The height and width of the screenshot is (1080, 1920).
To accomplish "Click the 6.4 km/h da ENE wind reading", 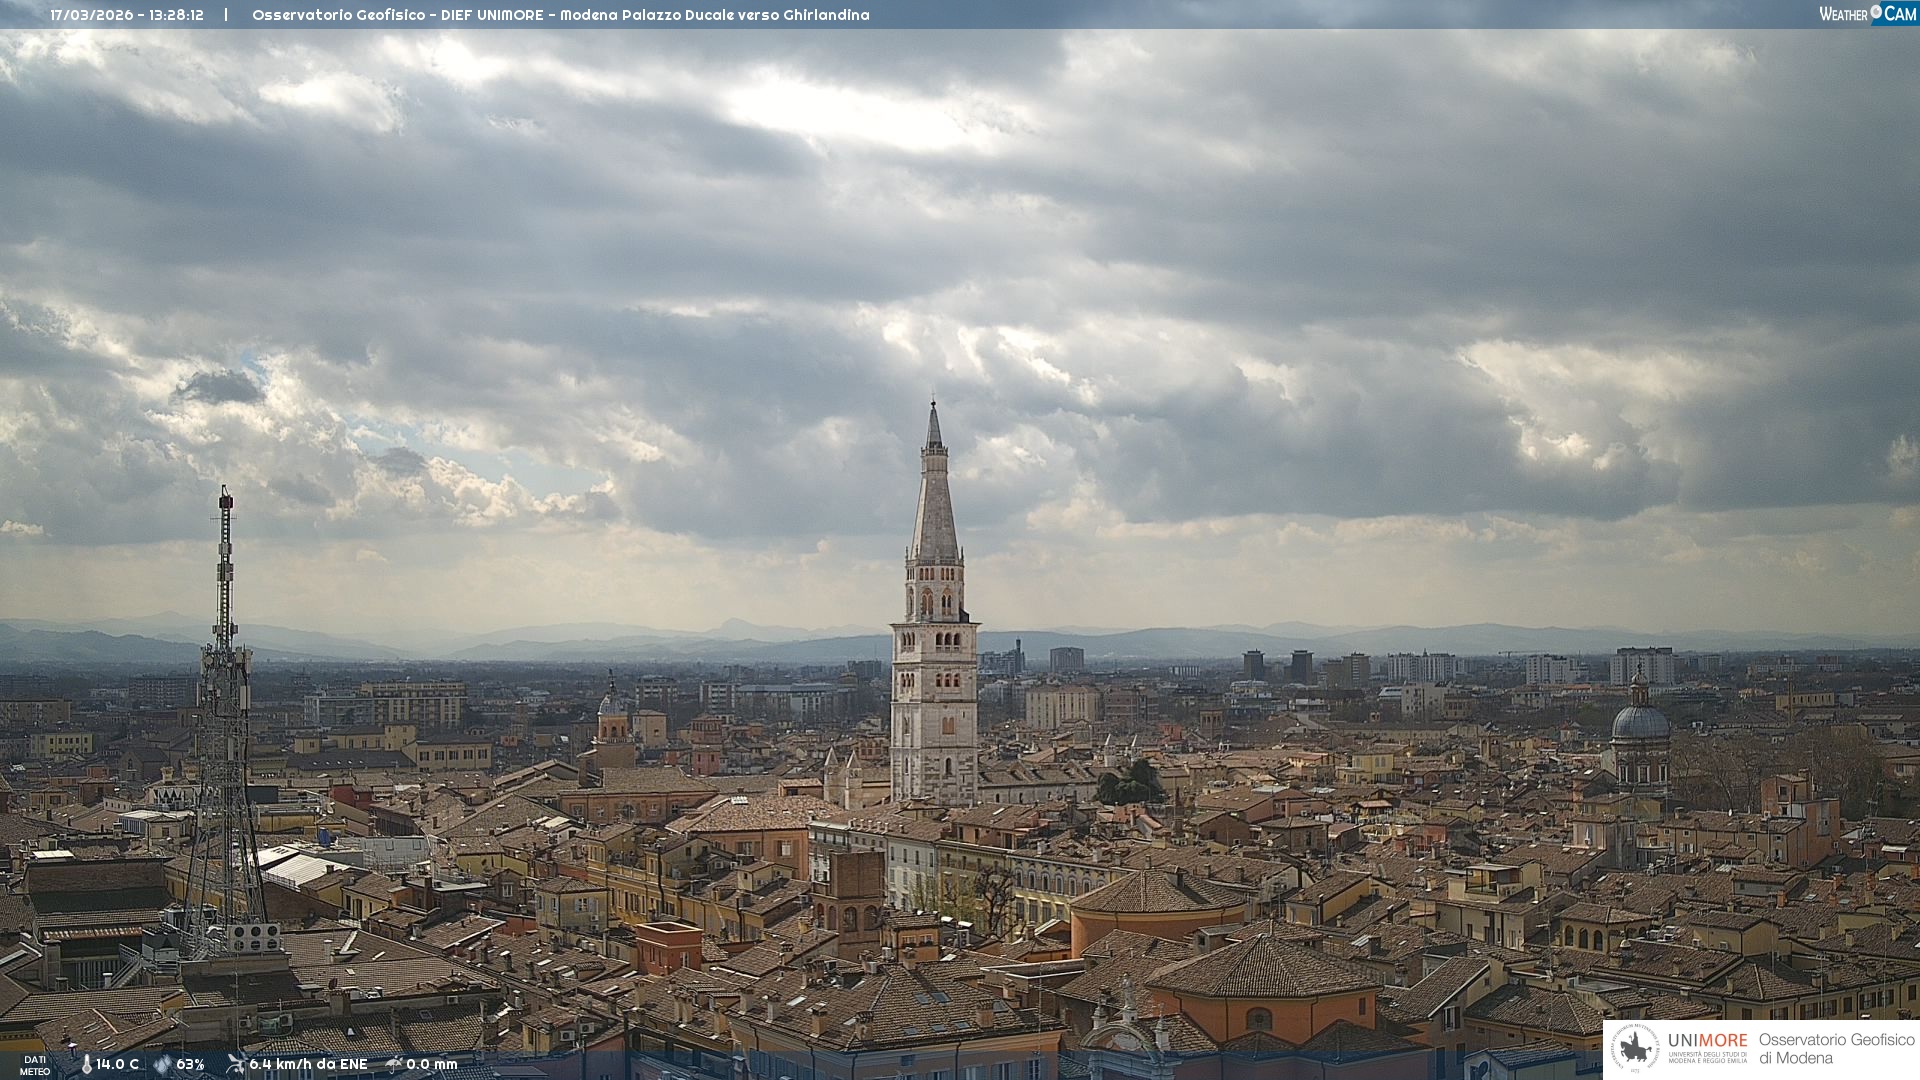I will point(308,1064).
